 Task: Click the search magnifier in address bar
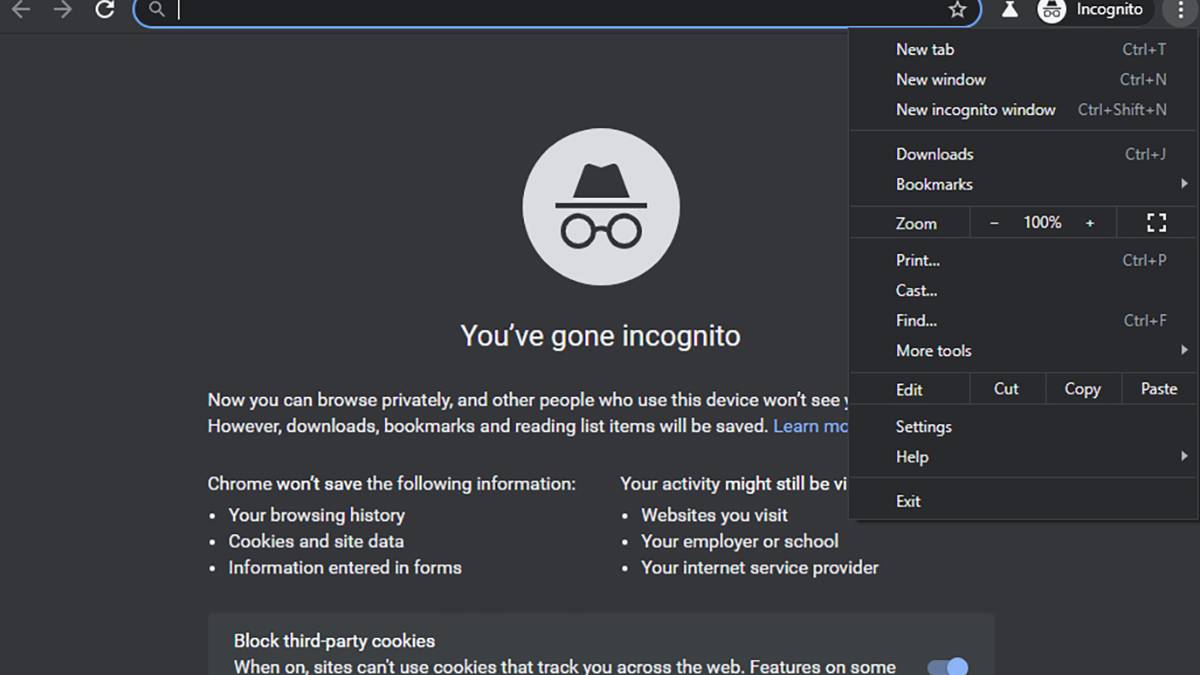click(x=156, y=10)
